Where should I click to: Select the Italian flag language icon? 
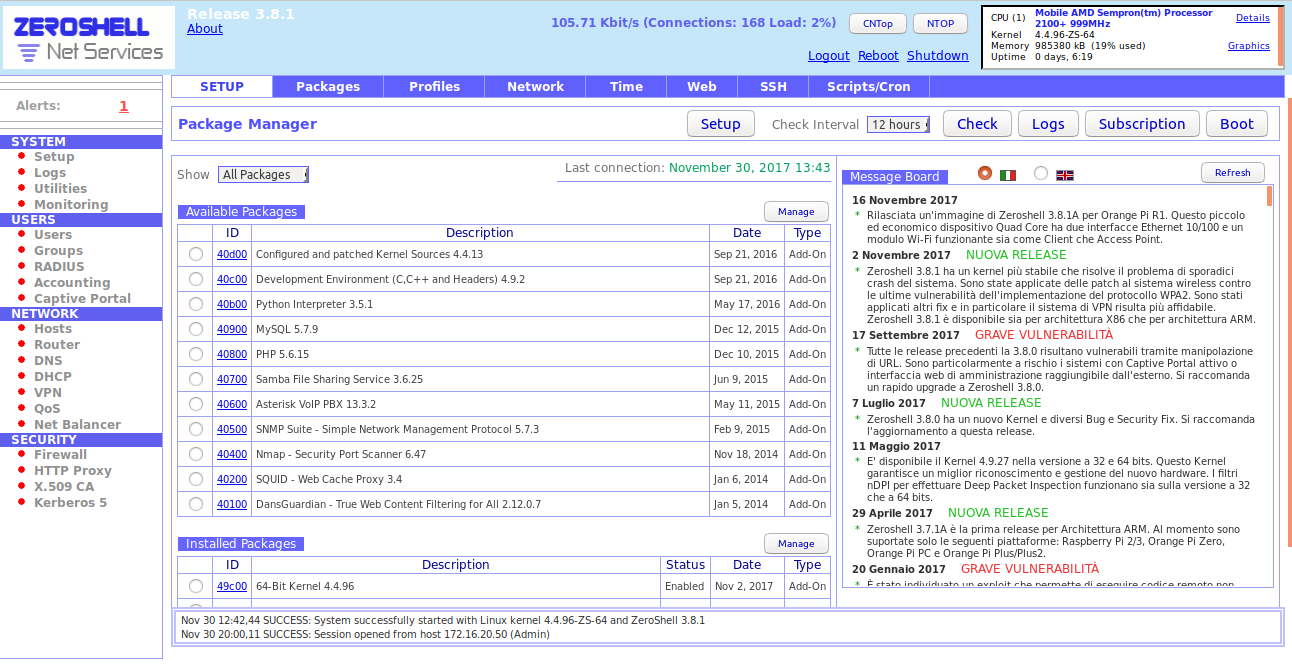(x=1008, y=175)
